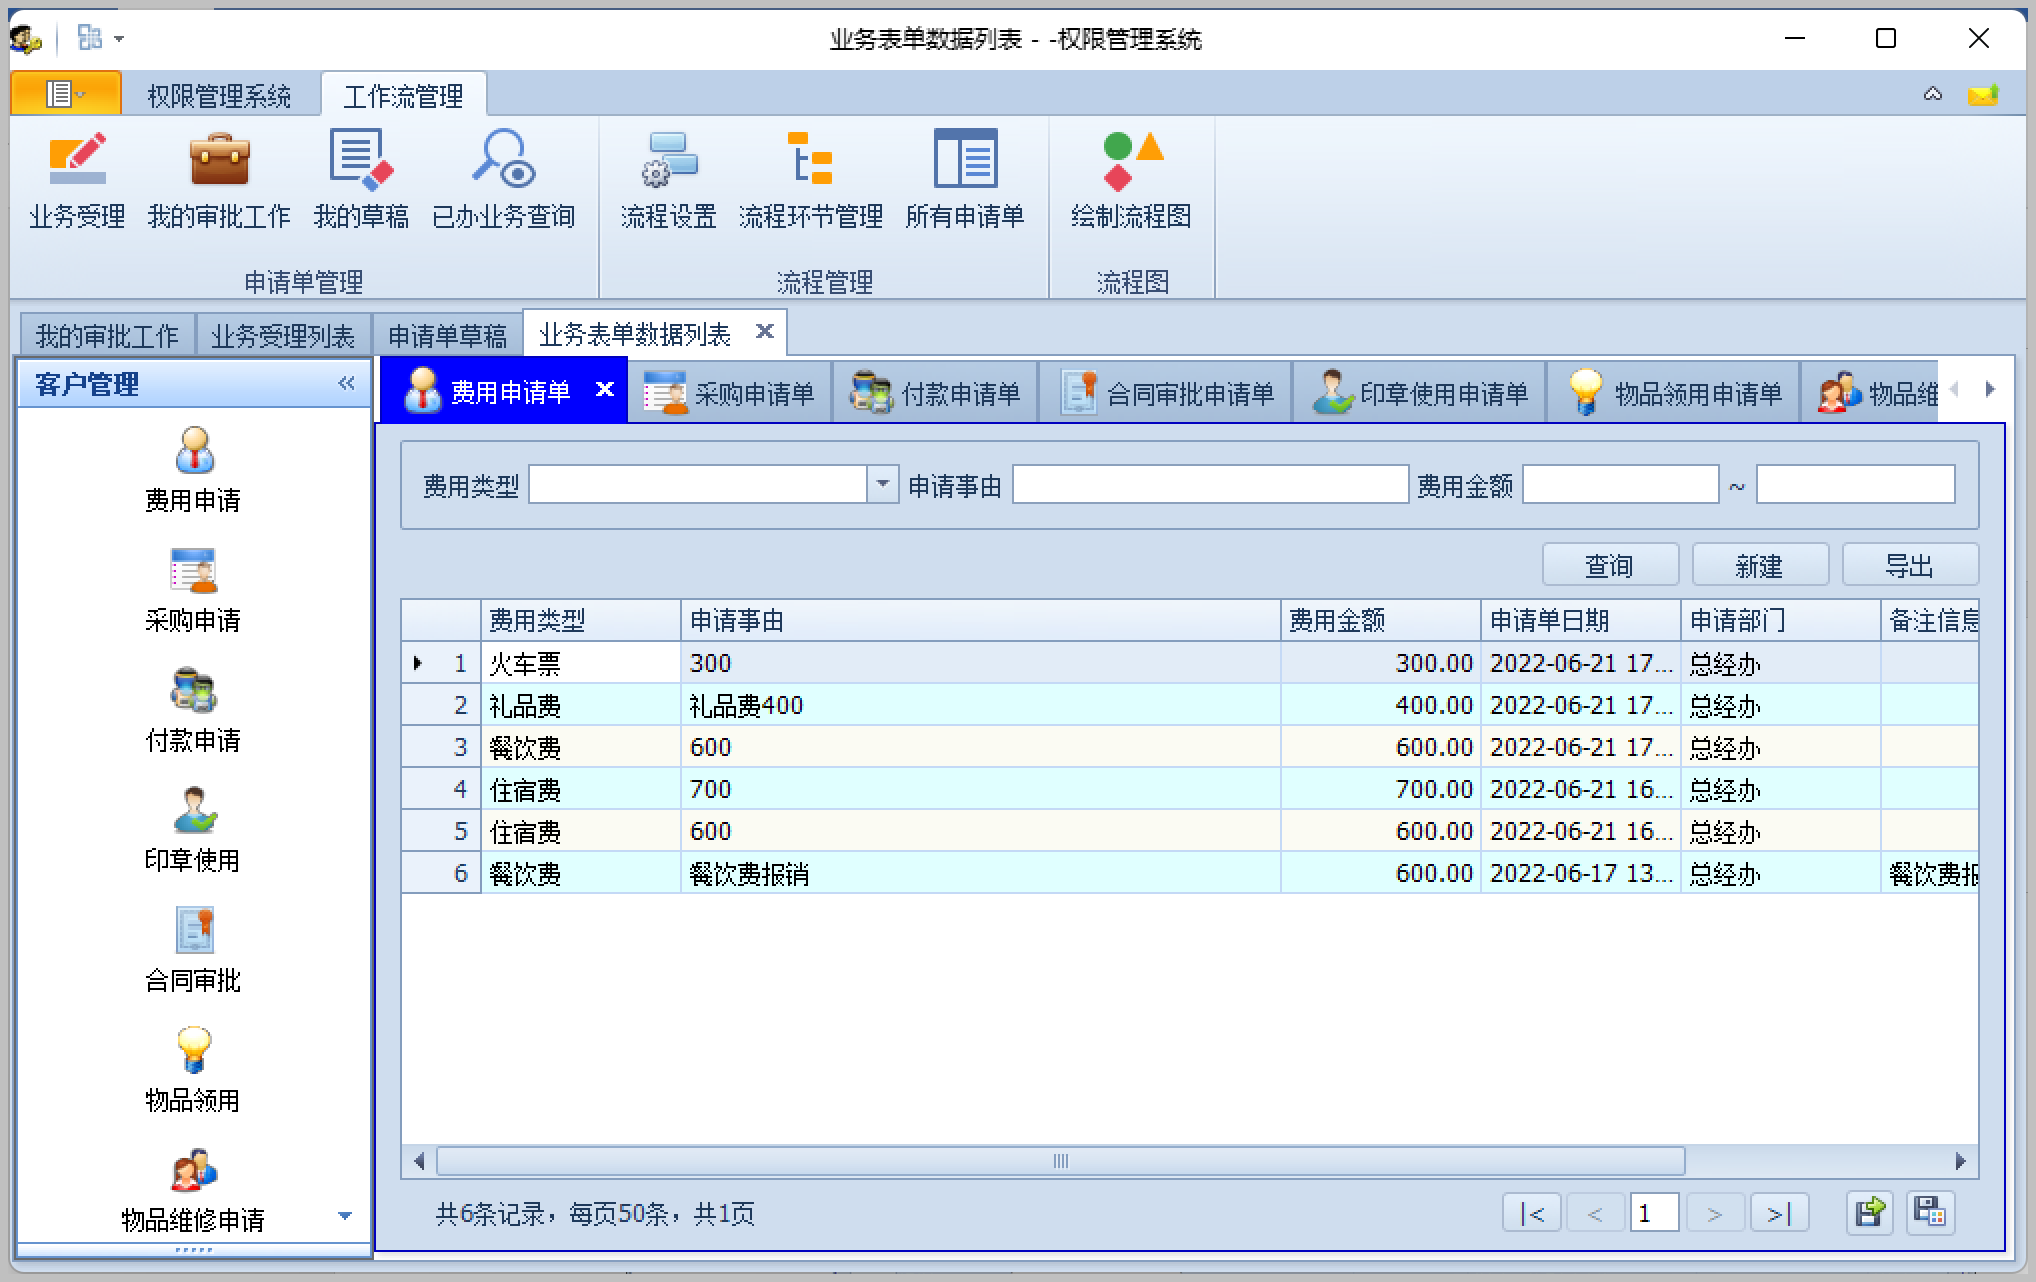Switch to 采购申请单 document tab

coord(730,393)
